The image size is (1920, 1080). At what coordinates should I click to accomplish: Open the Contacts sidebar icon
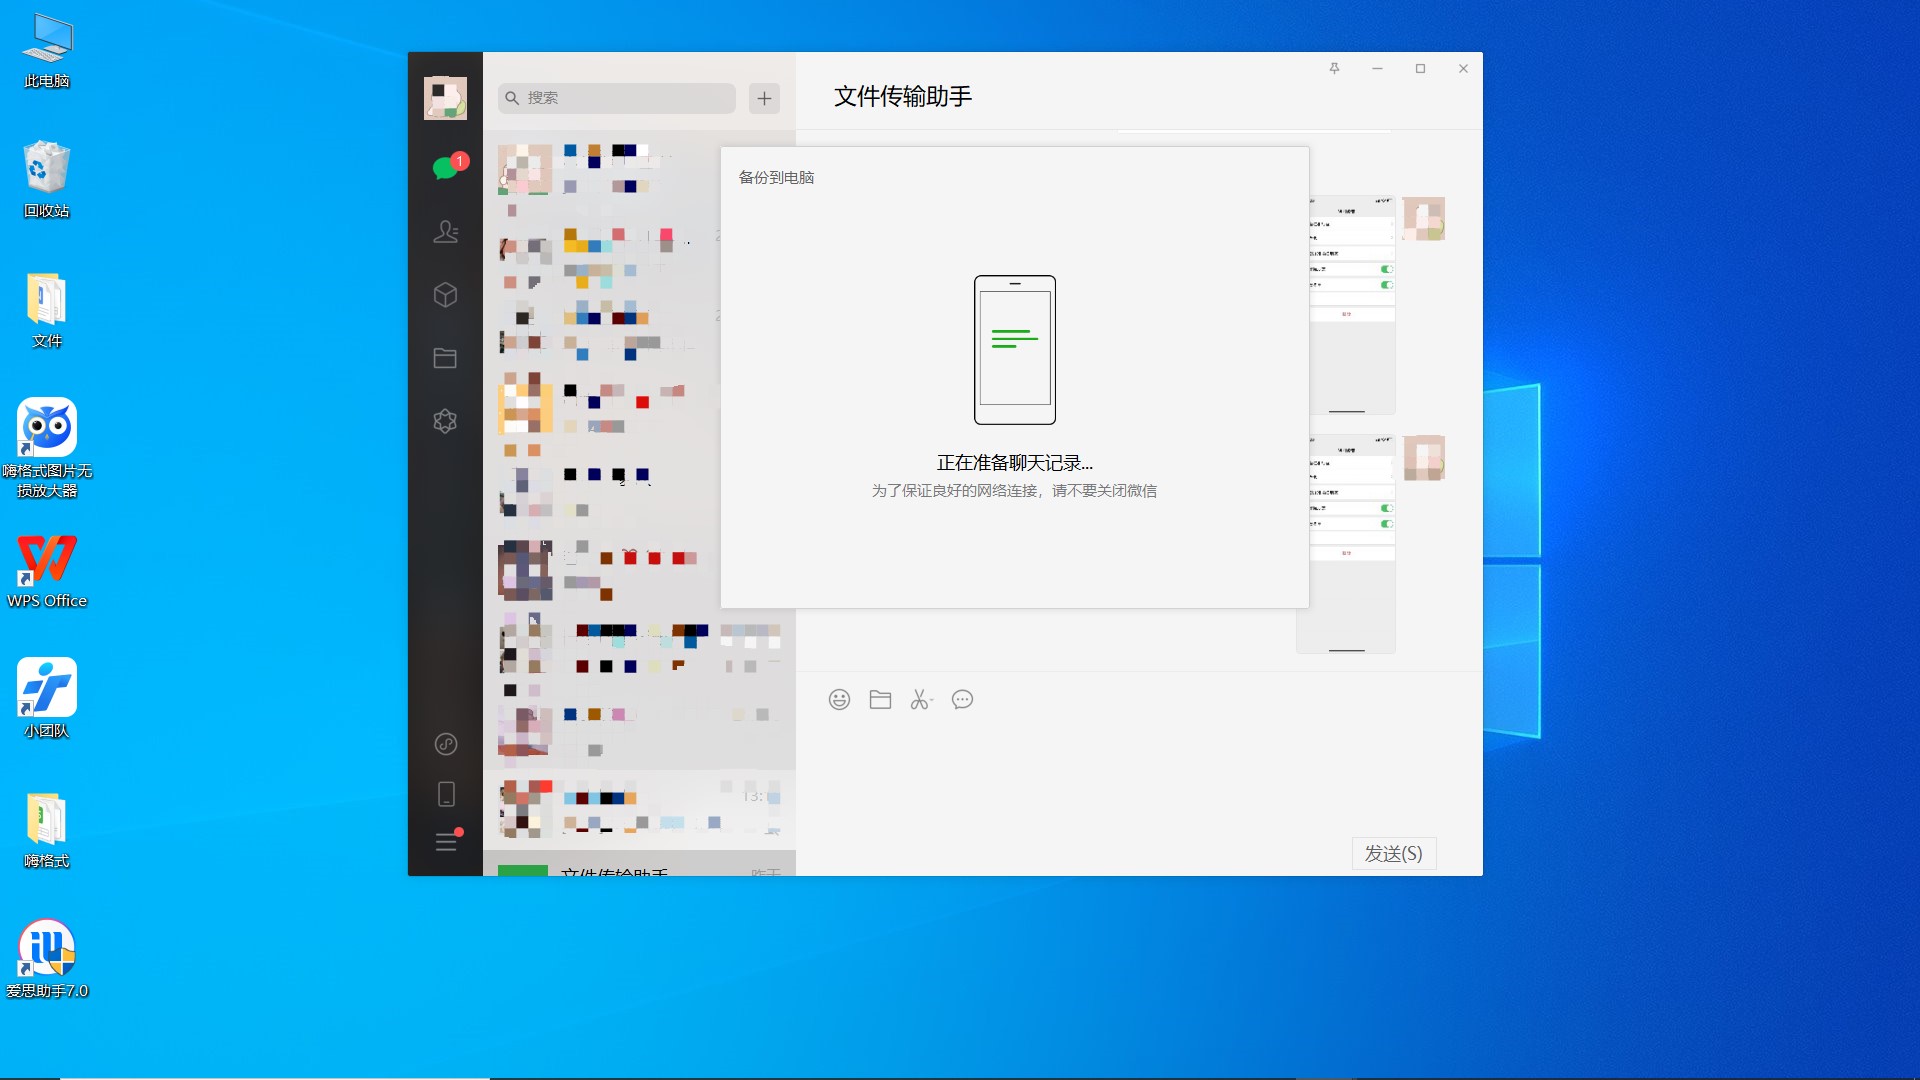pyautogui.click(x=445, y=232)
